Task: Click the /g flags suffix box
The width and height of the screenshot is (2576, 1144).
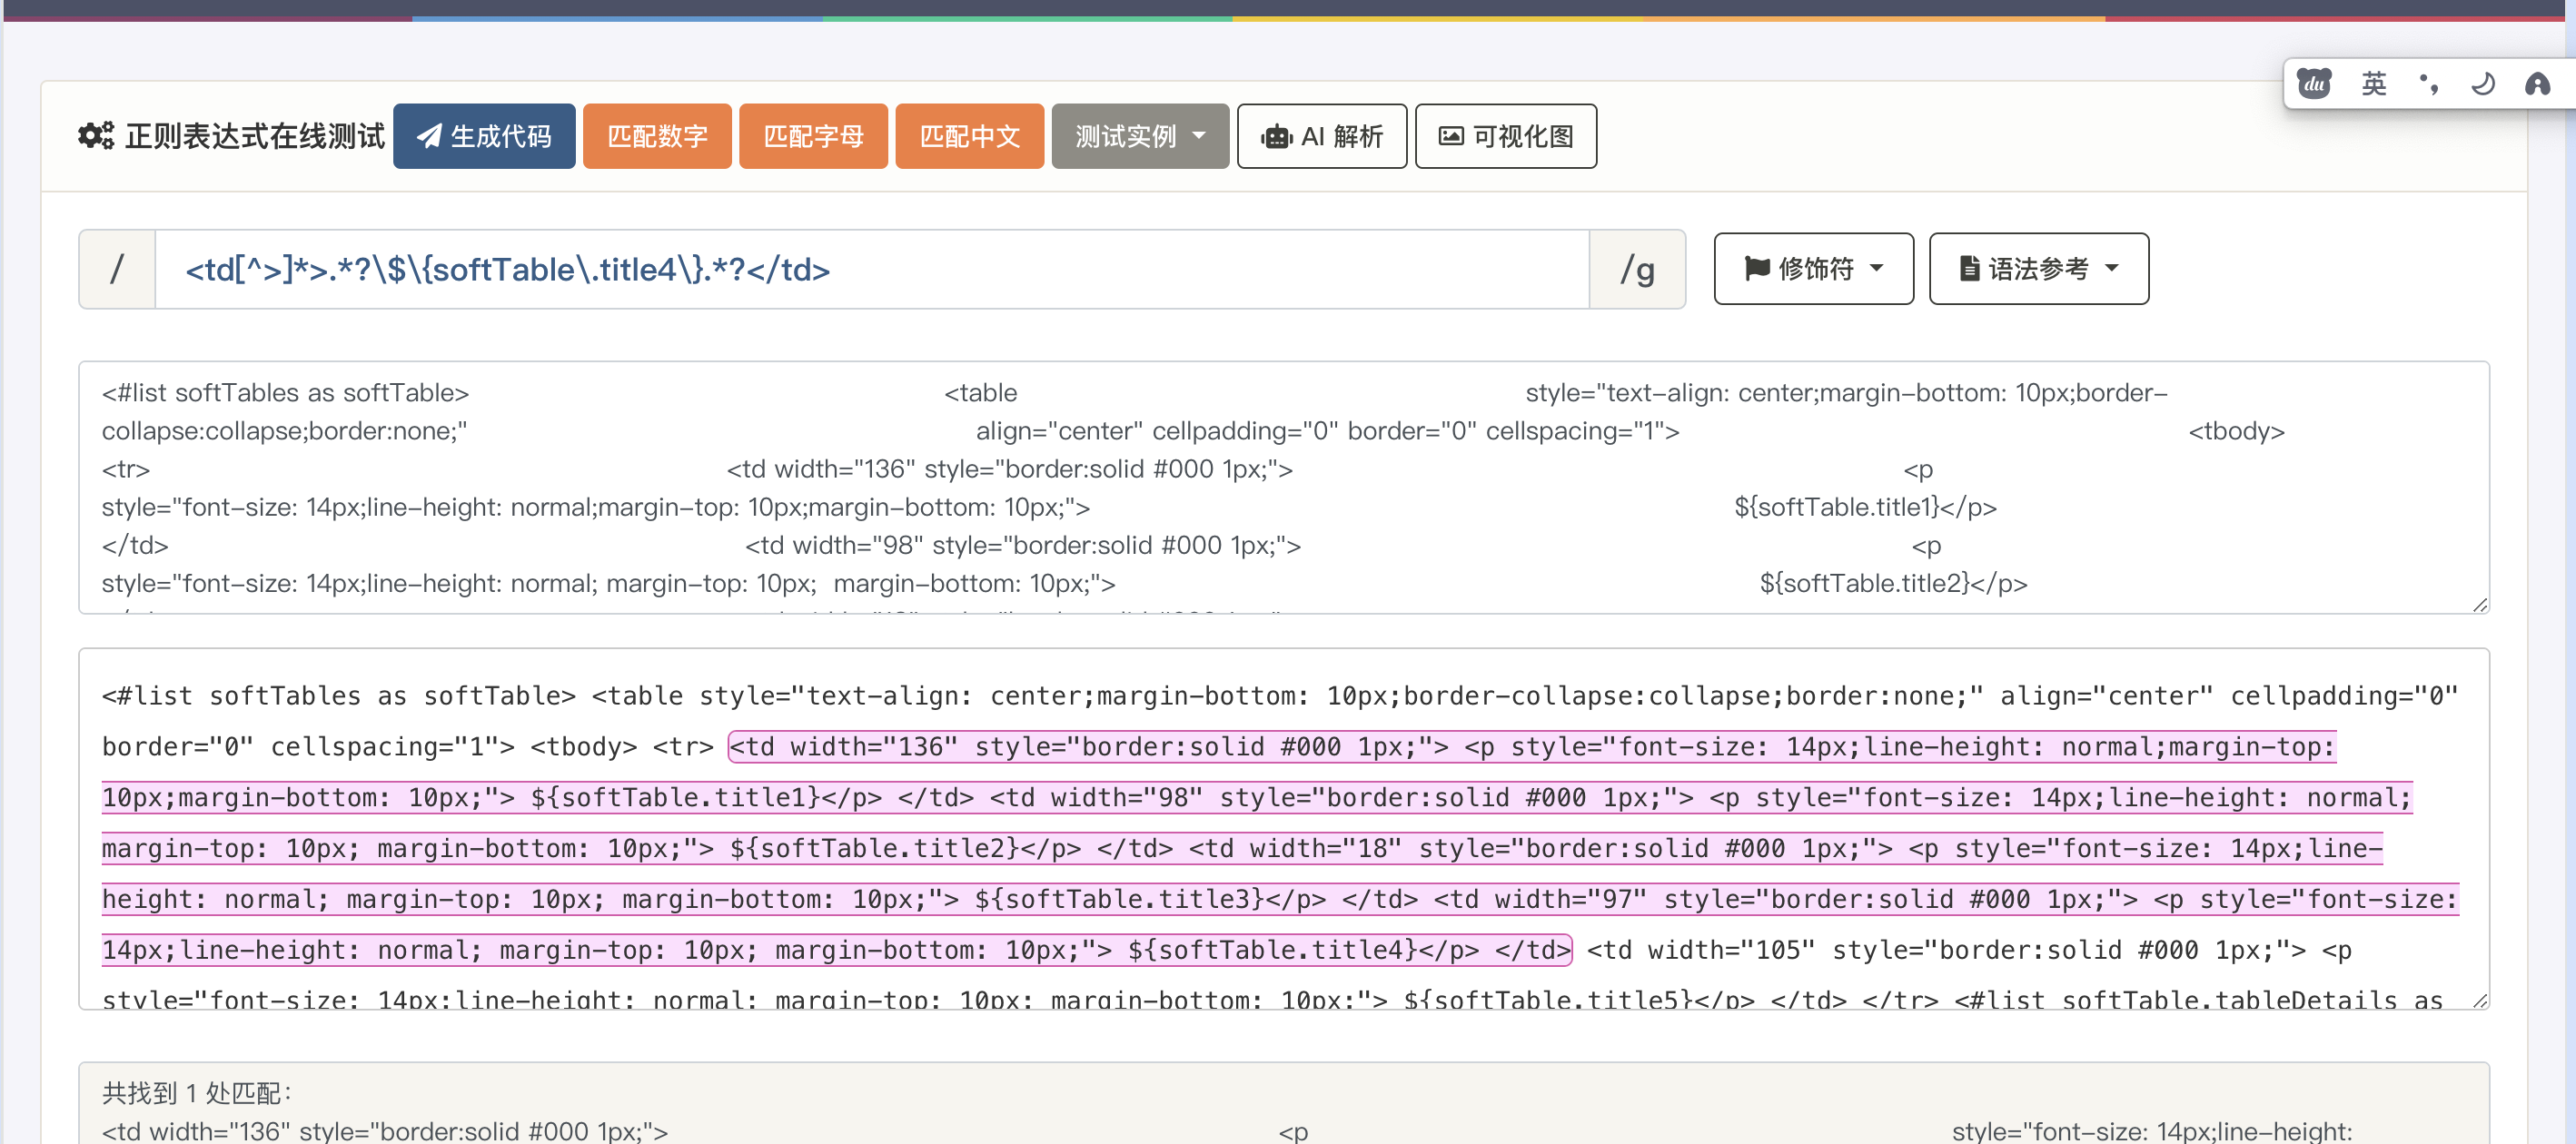Action: pyautogui.click(x=1636, y=269)
